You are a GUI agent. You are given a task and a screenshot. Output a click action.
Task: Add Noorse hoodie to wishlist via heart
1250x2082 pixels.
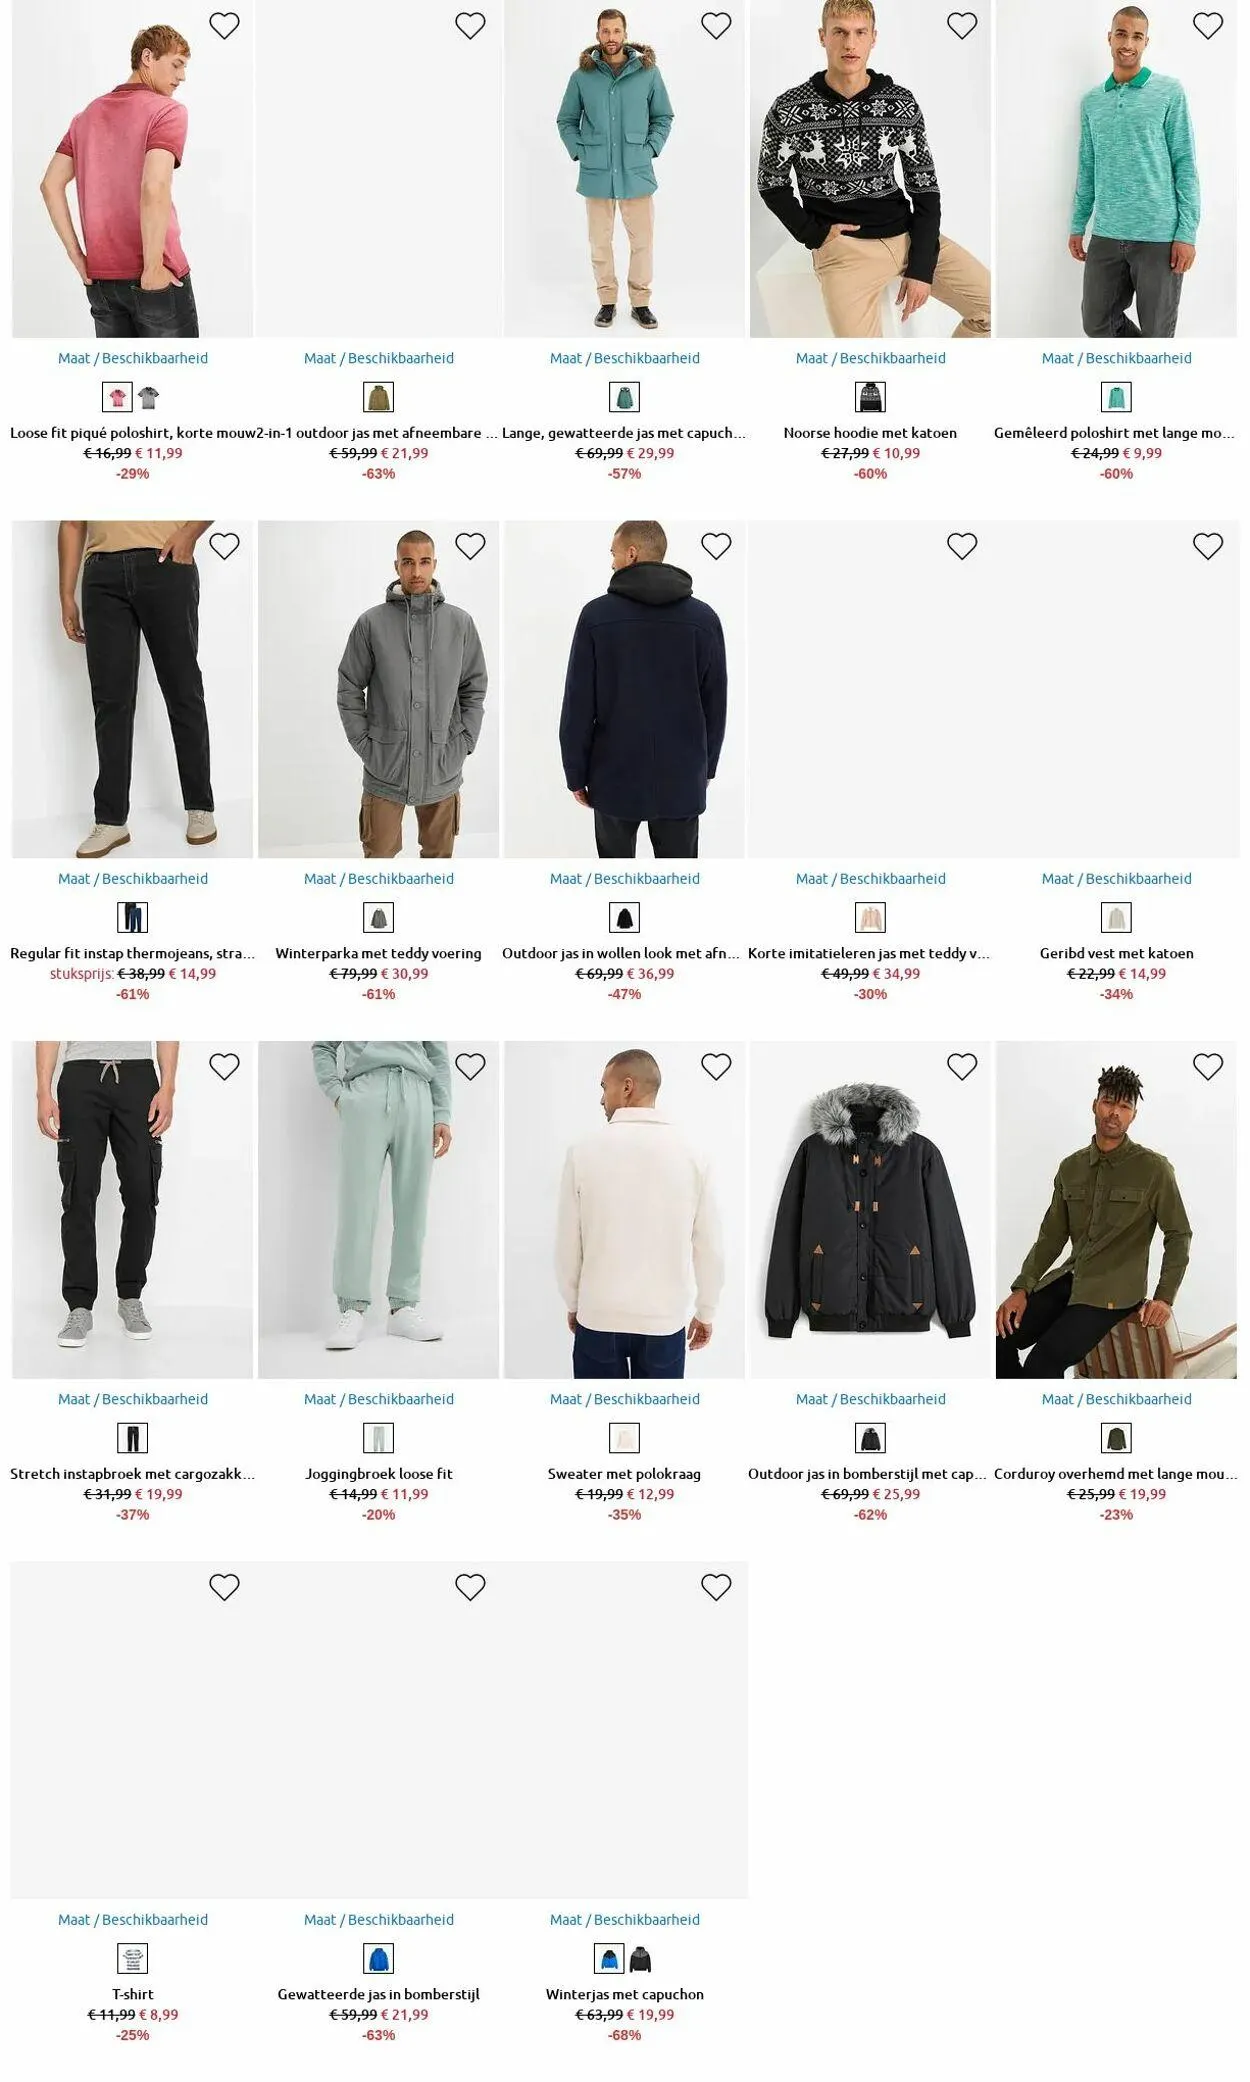click(x=962, y=26)
